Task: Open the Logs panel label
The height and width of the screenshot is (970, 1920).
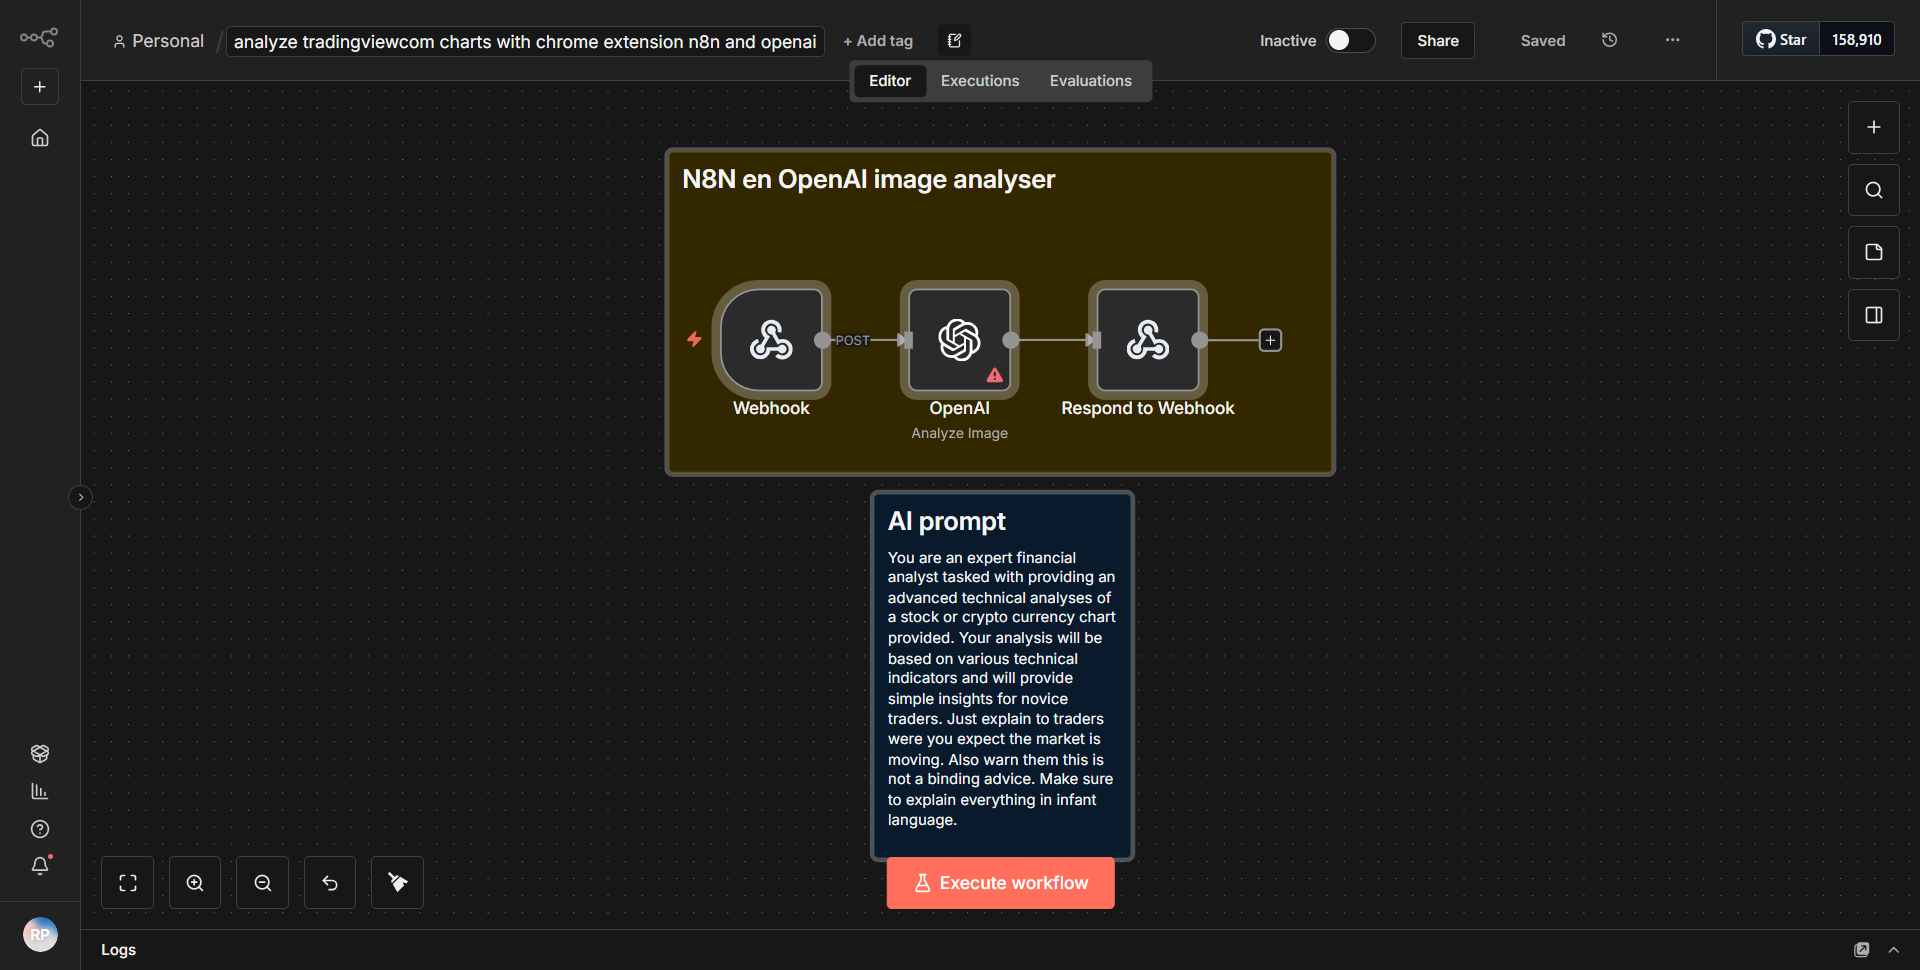Action: click(x=118, y=950)
